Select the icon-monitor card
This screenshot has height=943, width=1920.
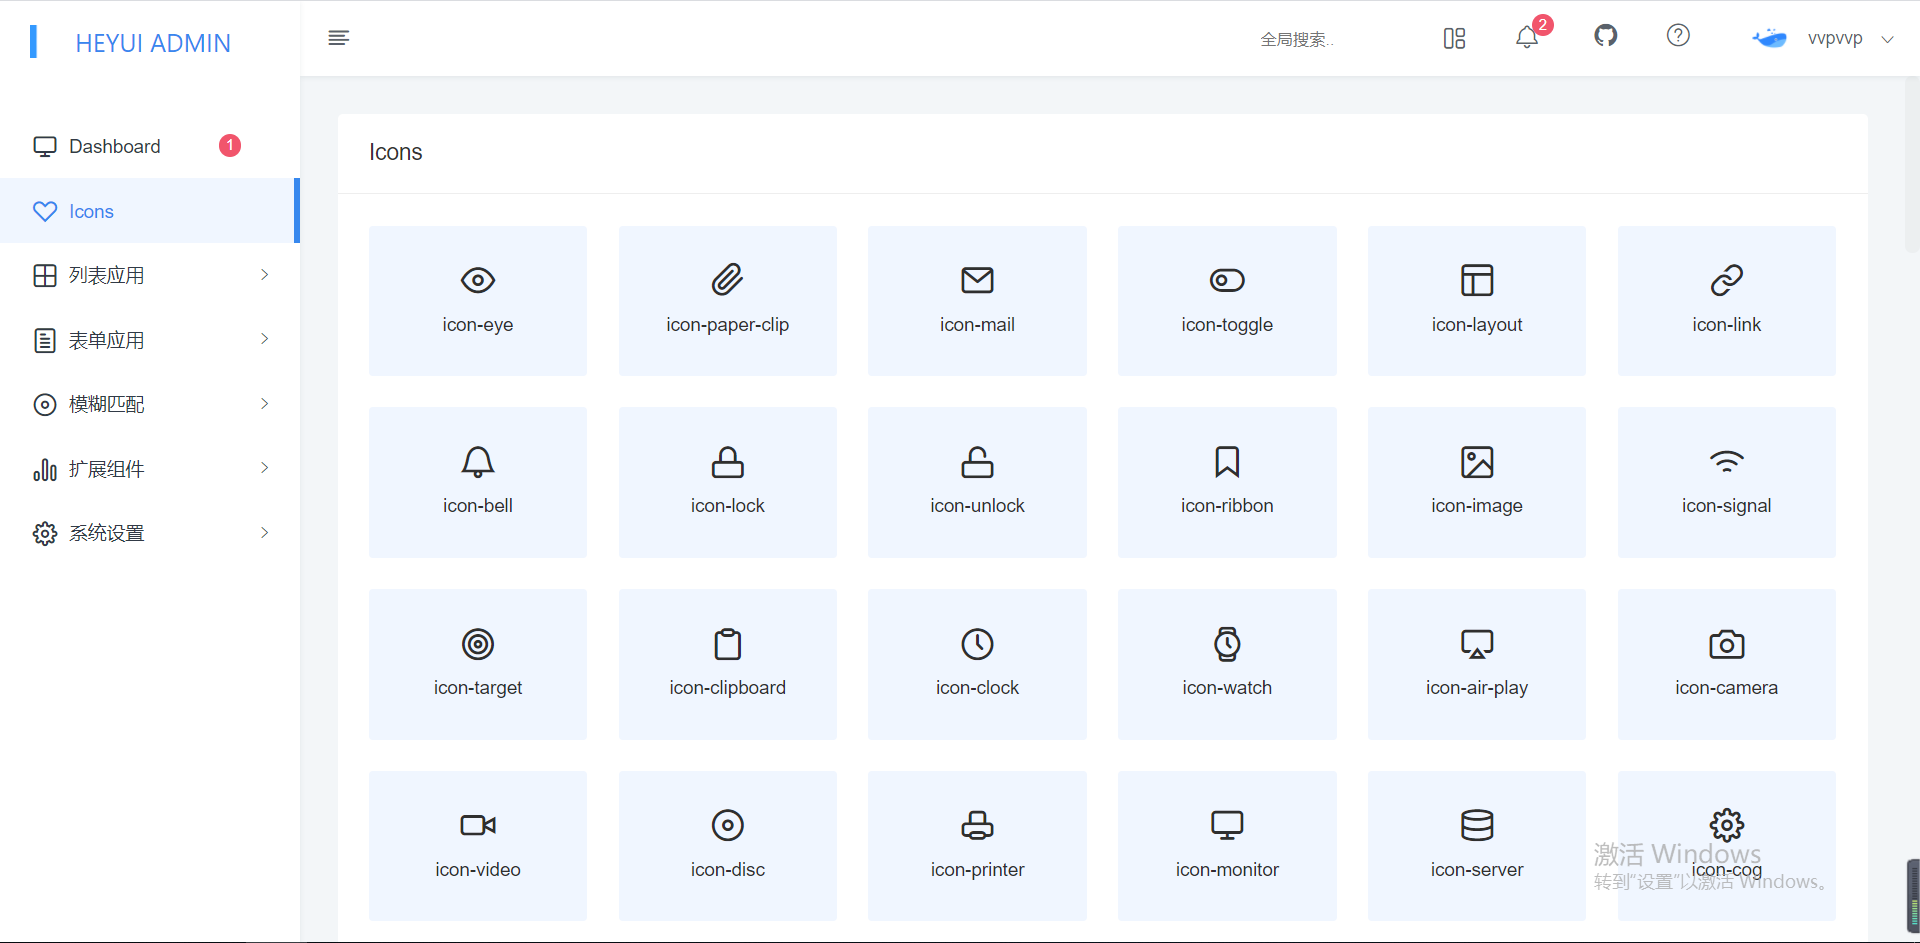[x=1227, y=846]
